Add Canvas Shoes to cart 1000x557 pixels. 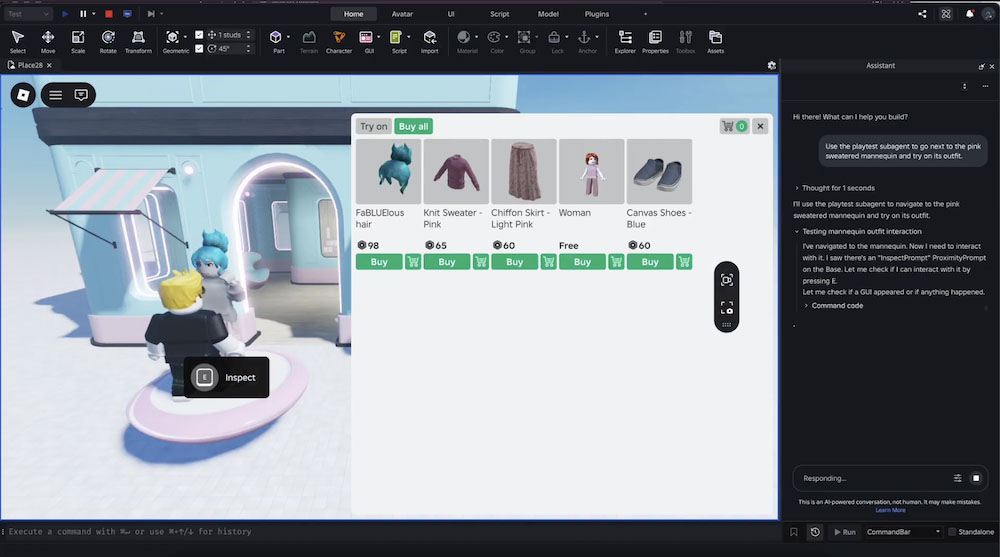684,262
